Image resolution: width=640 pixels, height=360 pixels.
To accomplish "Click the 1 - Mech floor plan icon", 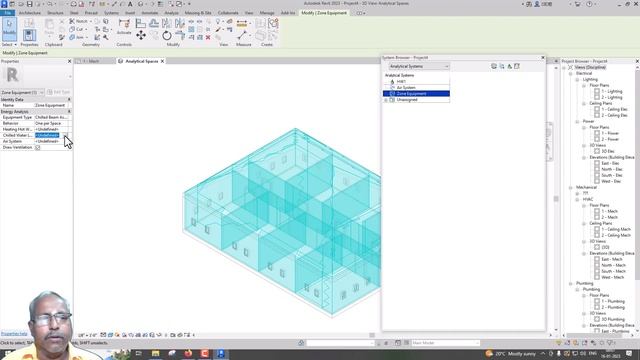I will coord(597,211).
